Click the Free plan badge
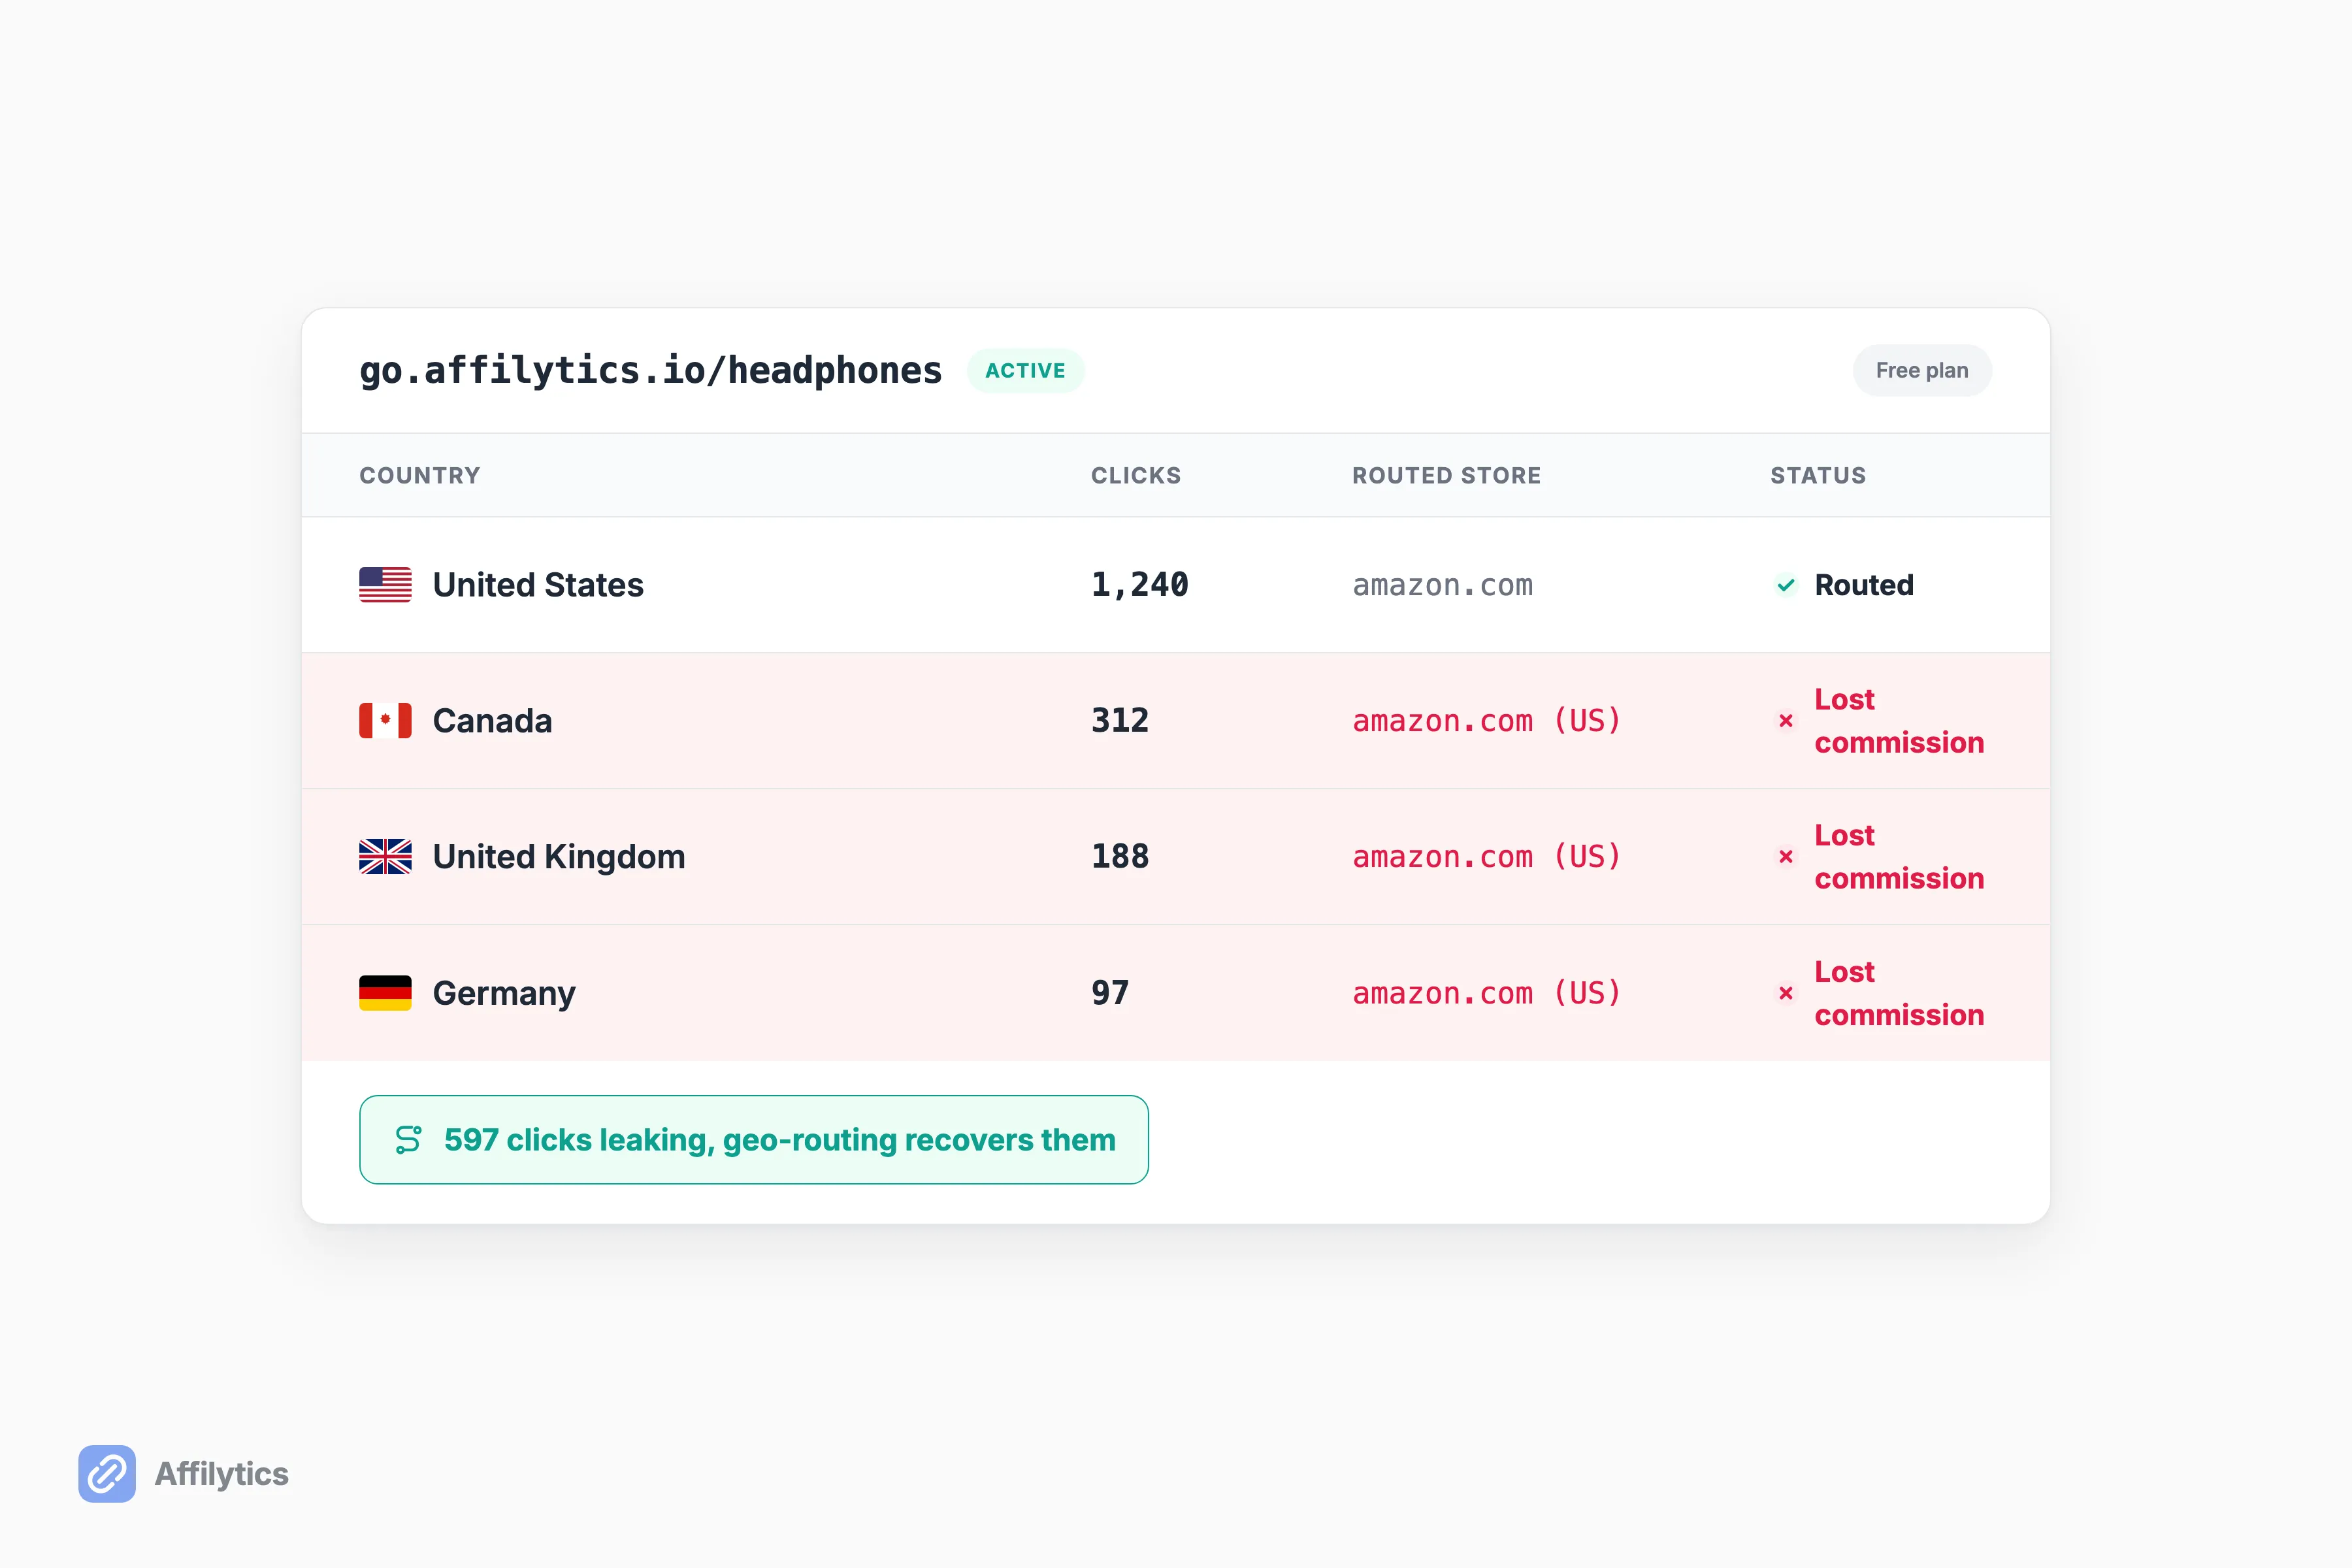This screenshot has height=1568, width=2352. [1922, 371]
